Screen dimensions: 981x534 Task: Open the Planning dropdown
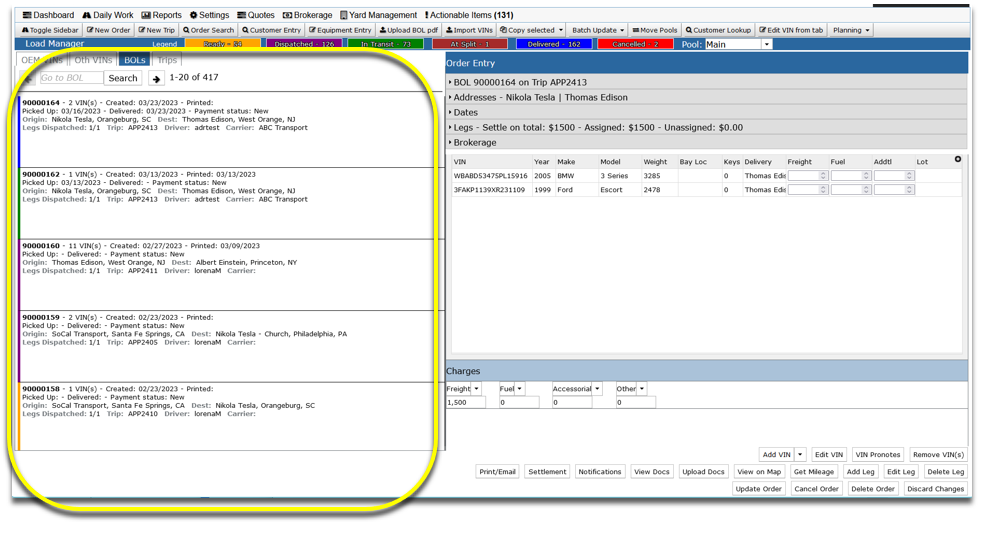click(851, 30)
